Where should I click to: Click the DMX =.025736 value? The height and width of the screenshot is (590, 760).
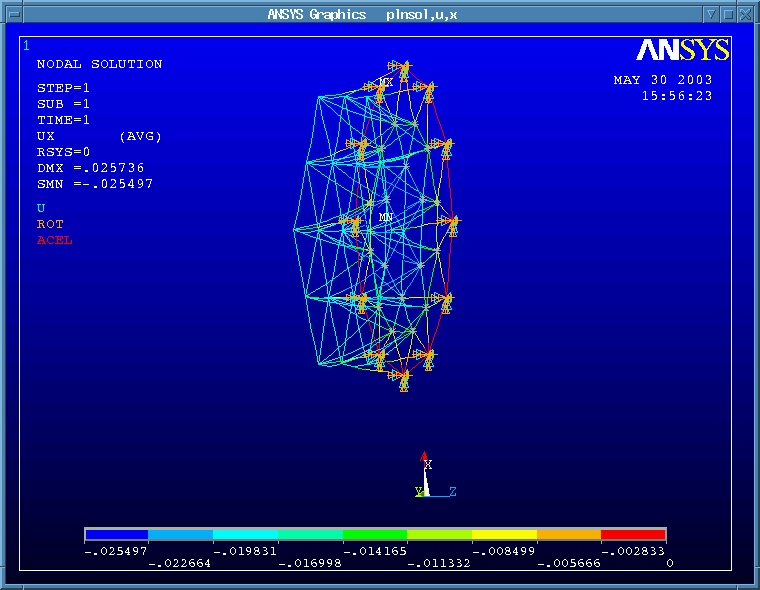(91, 168)
